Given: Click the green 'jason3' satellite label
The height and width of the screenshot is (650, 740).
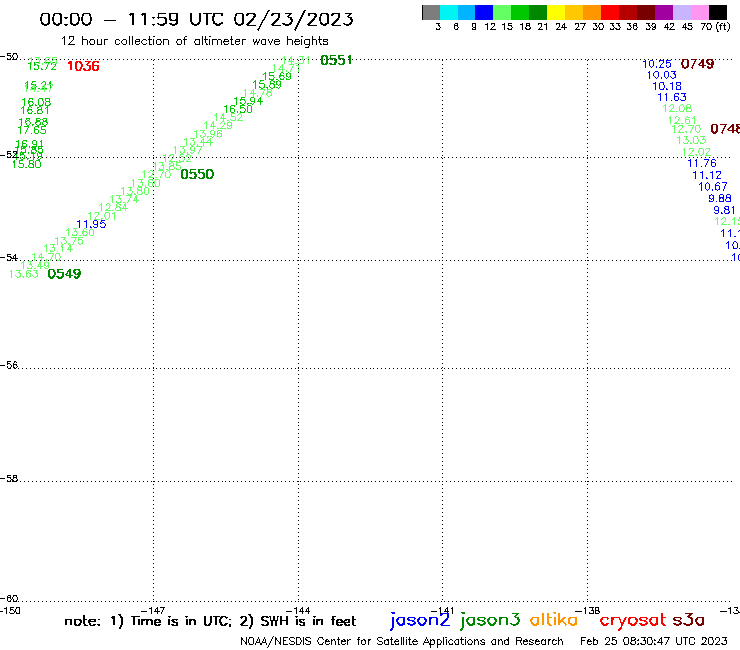Looking at the screenshot, I should (x=490, y=620).
